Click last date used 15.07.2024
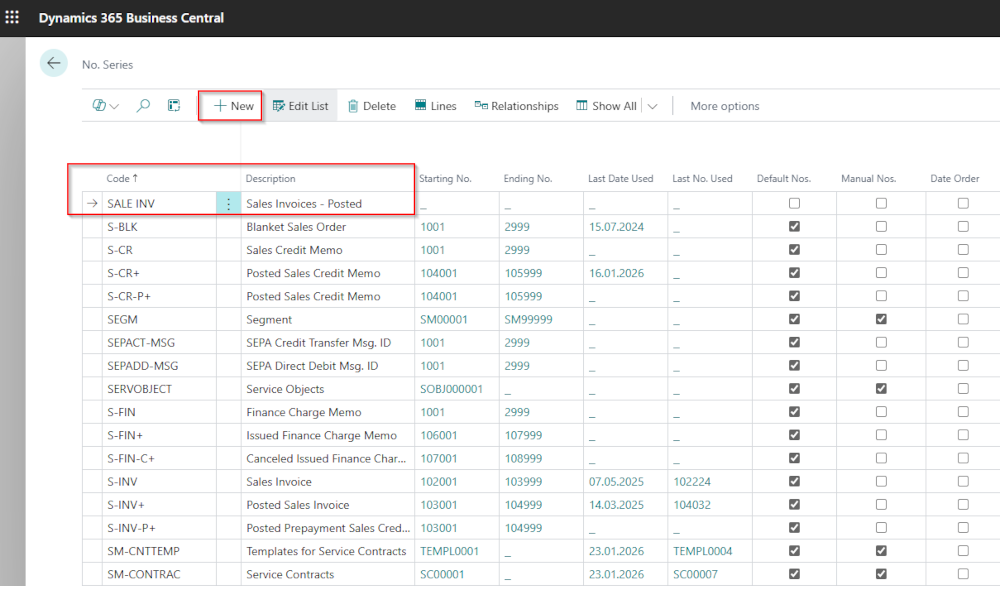This screenshot has width=1000, height=600. (x=616, y=227)
